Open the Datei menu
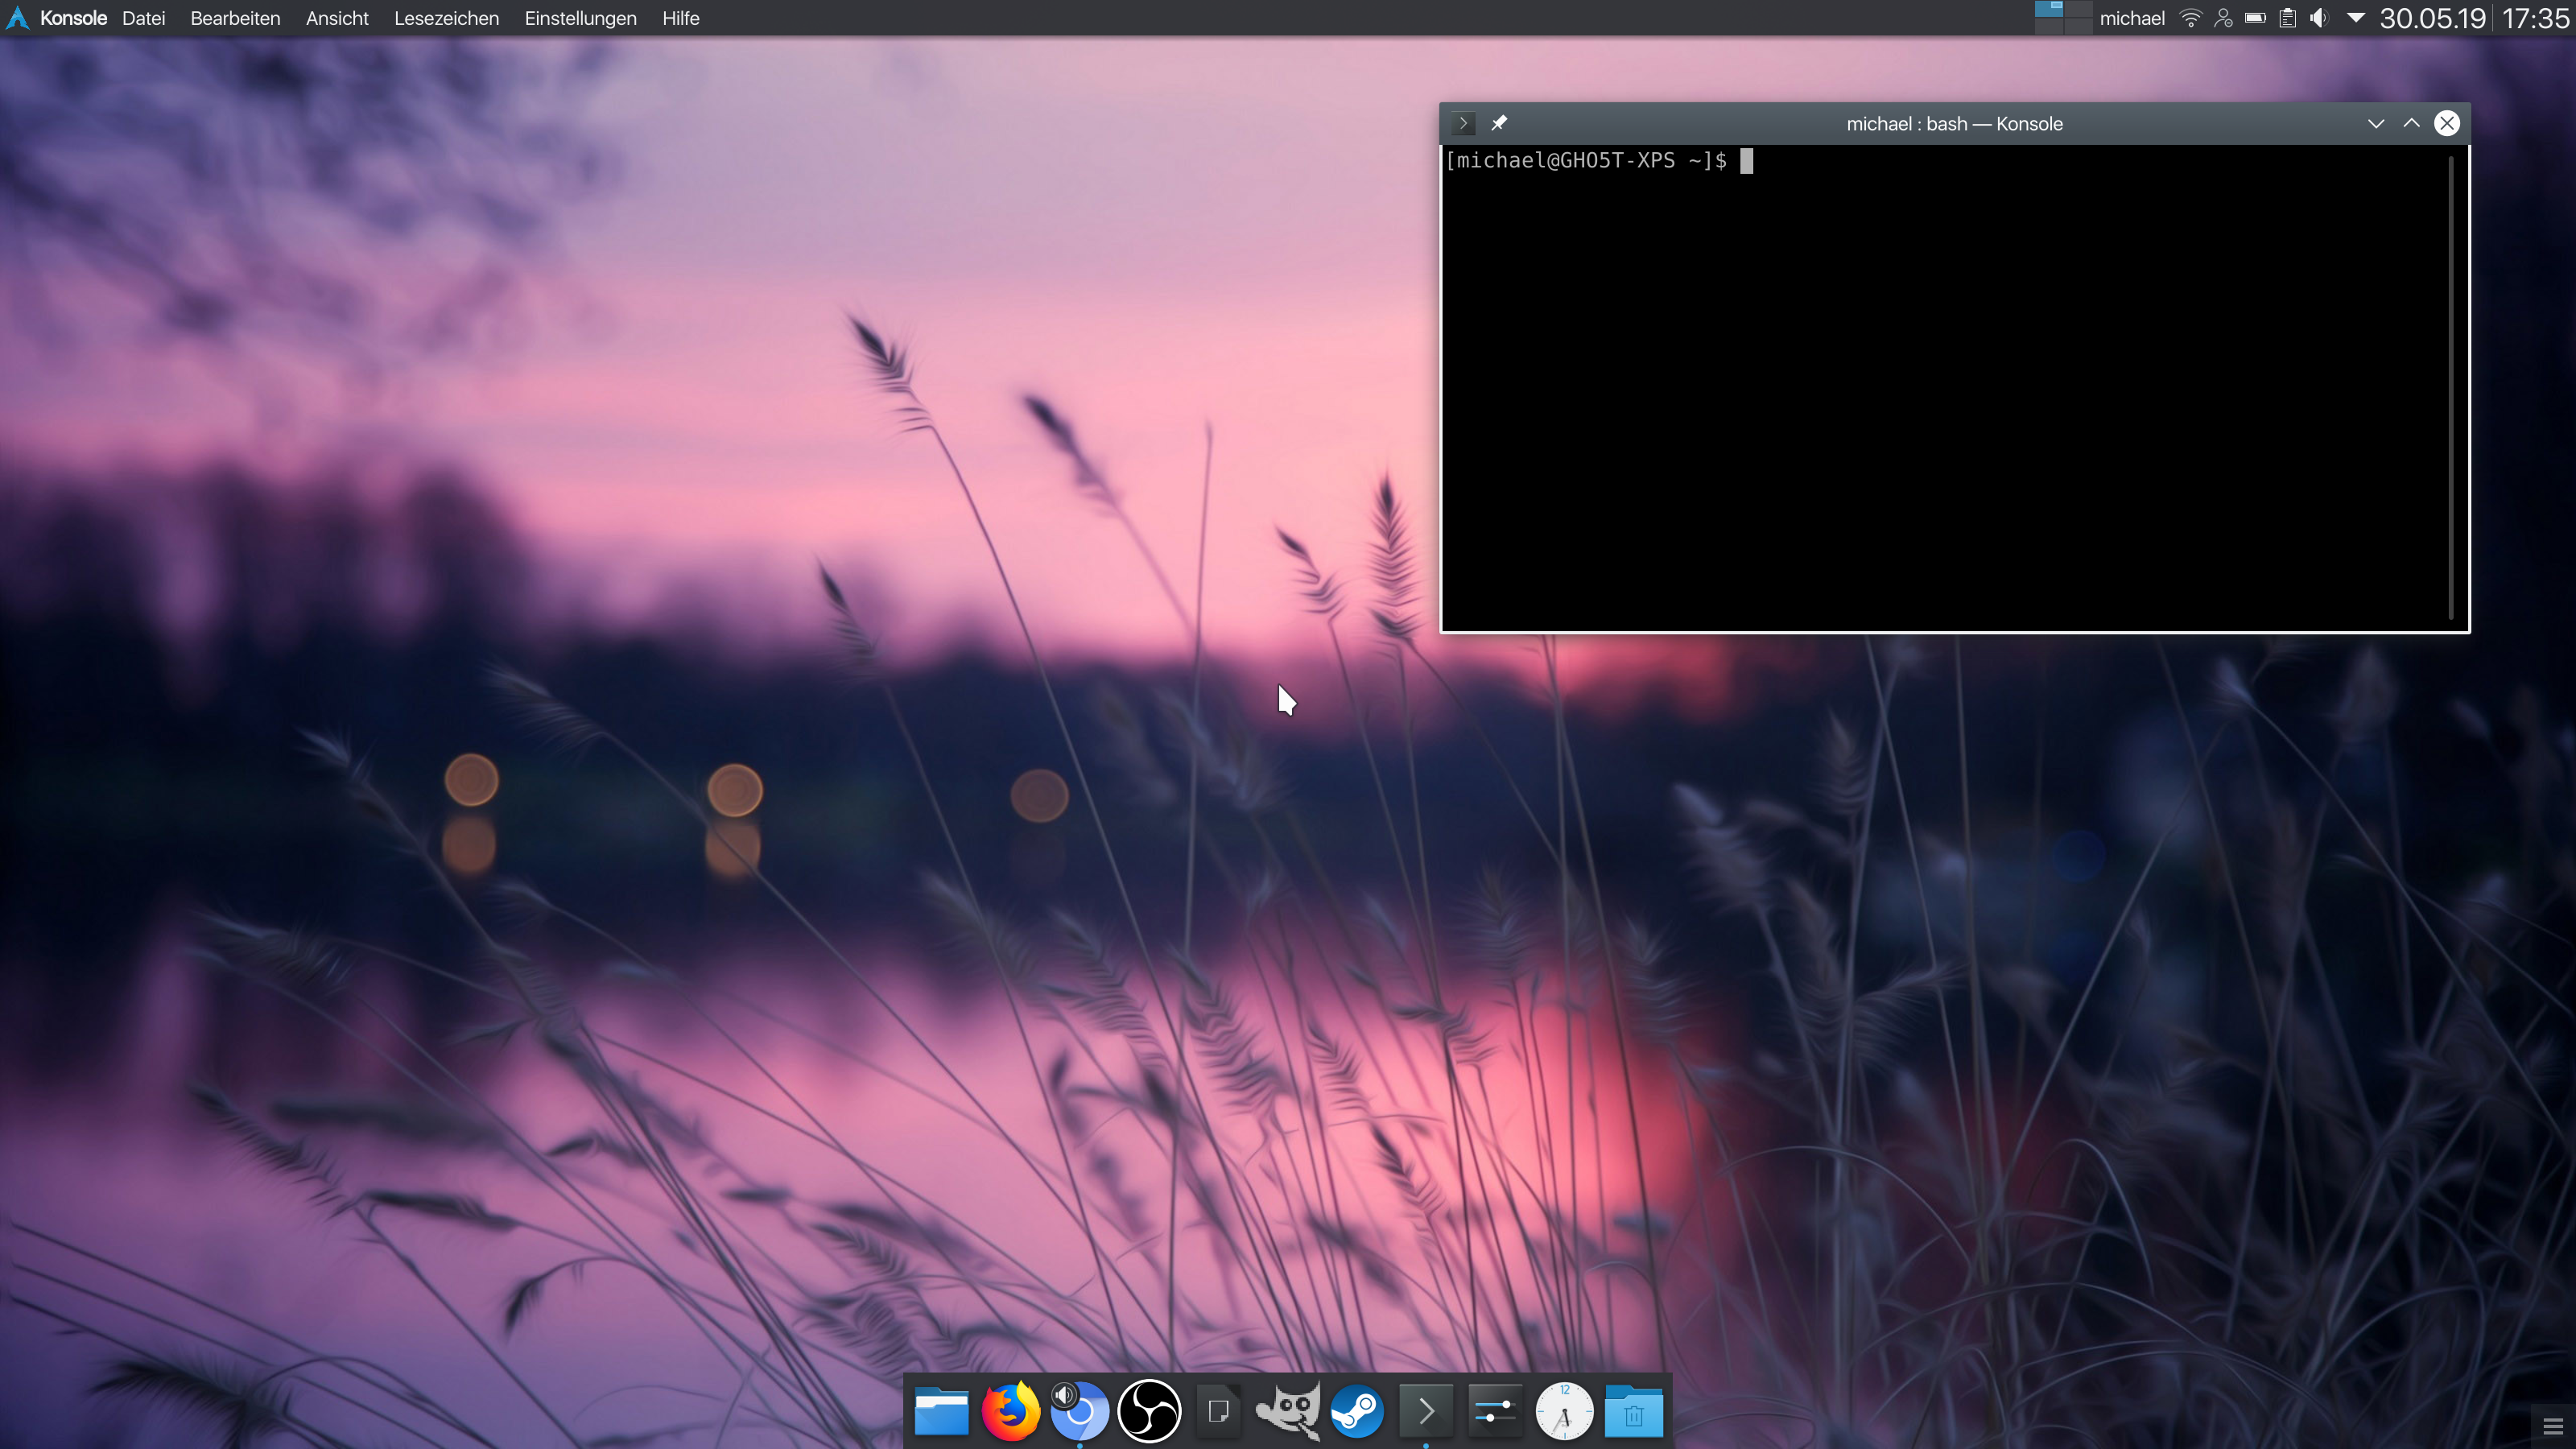 (143, 18)
